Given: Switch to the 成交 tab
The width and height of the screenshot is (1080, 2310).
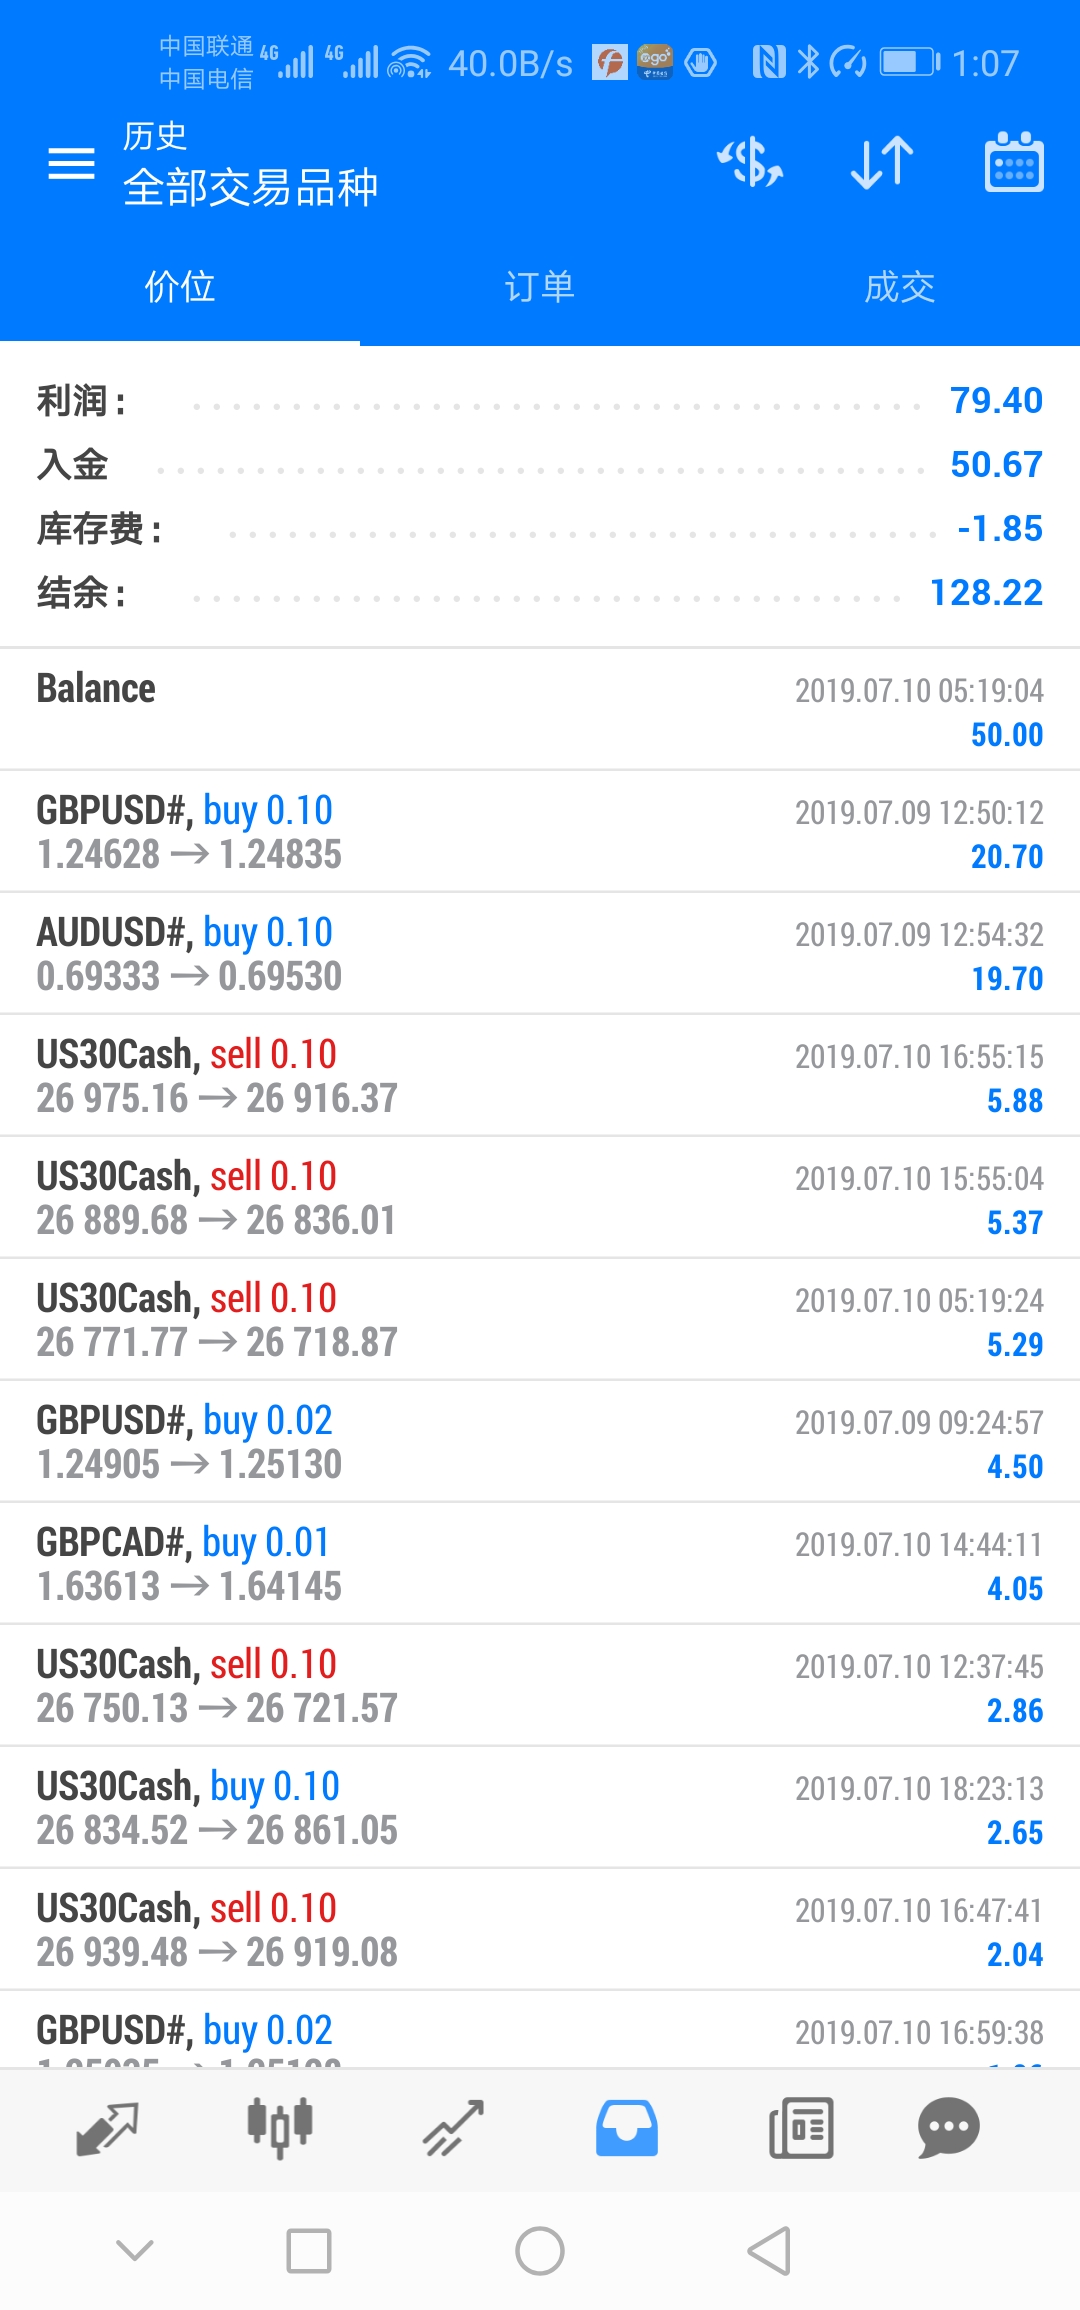Looking at the screenshot, I should pyautogui.click(x=900, y=287).
